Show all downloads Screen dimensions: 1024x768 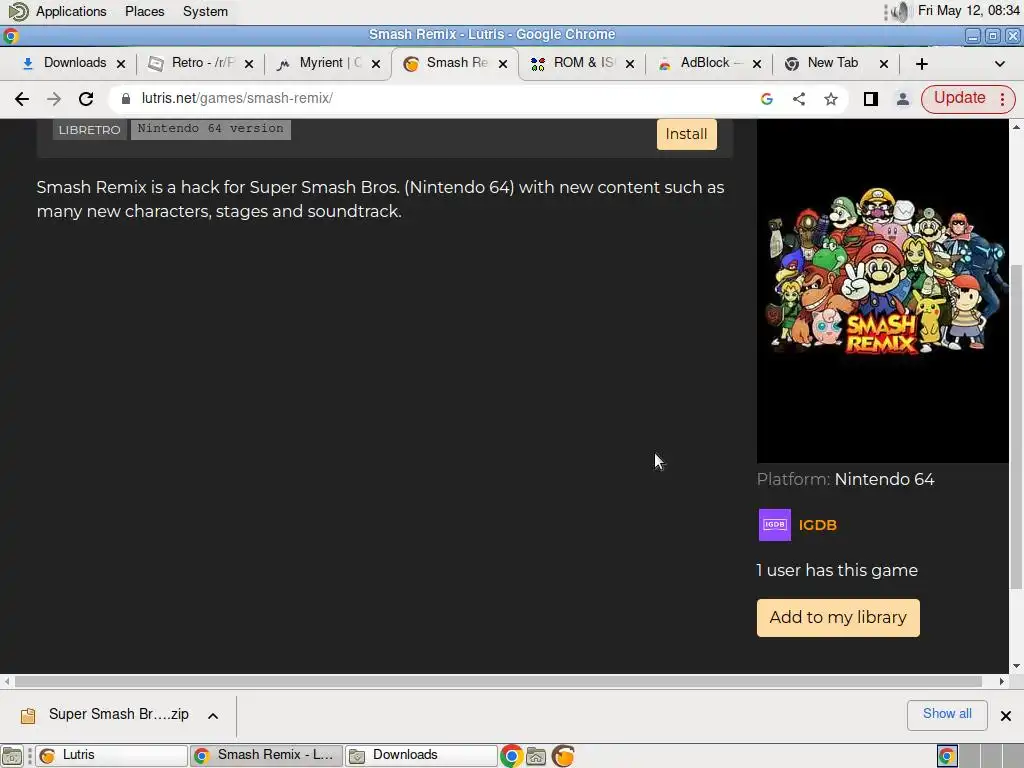pyautogui.click(x=947, y=714)
